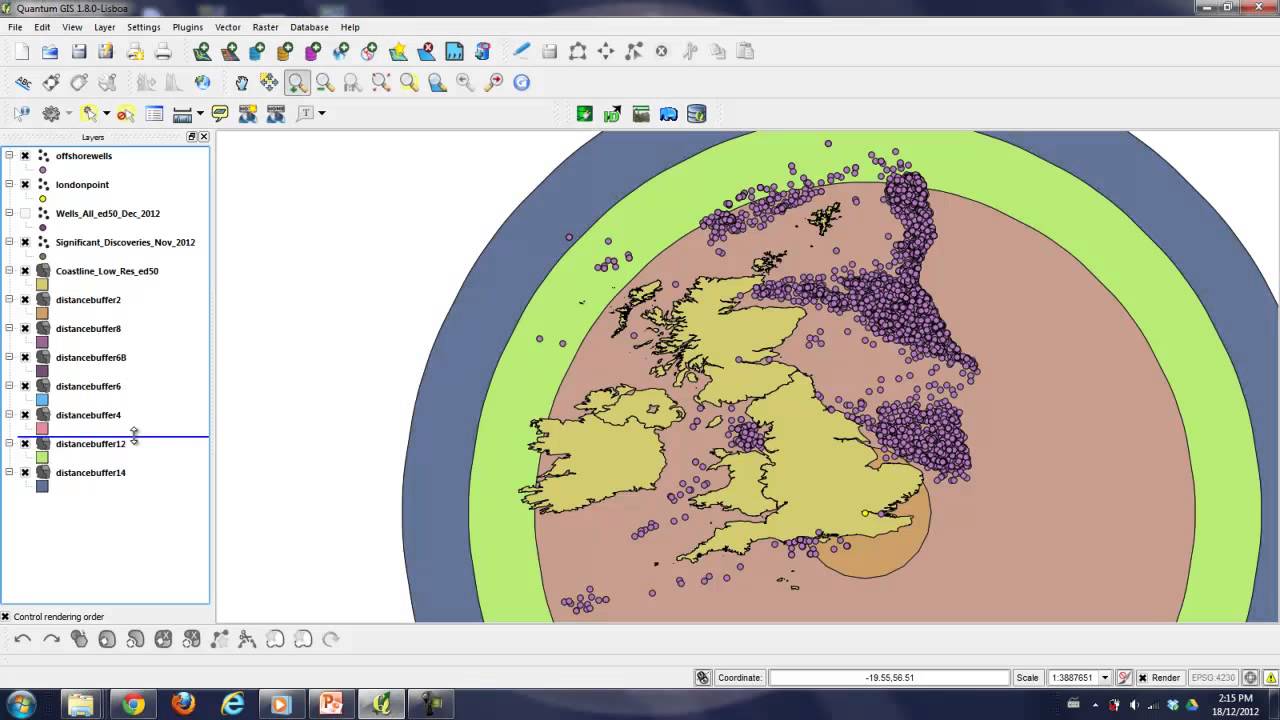This screenshot has height=720, width=1280.
Task: Click the EPSG:4230 projection button
Action: (x=1212, y=678)
